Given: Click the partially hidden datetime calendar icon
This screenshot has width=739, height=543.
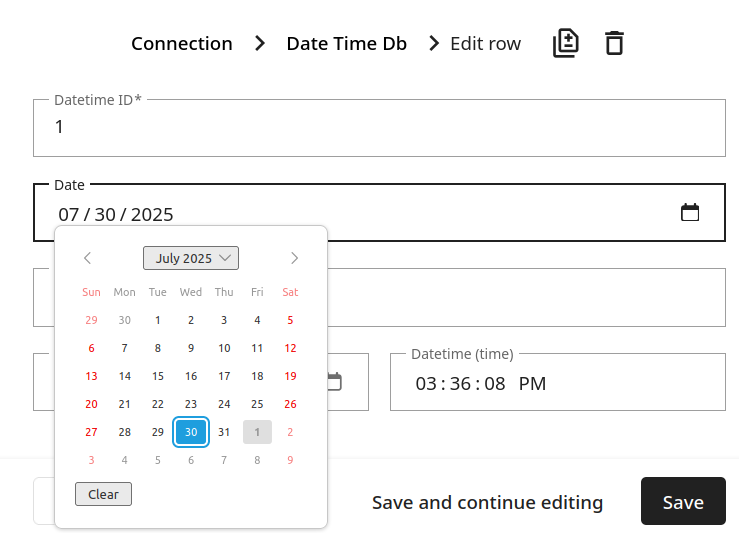Looking at the screenshot, I should pos(335,382).
